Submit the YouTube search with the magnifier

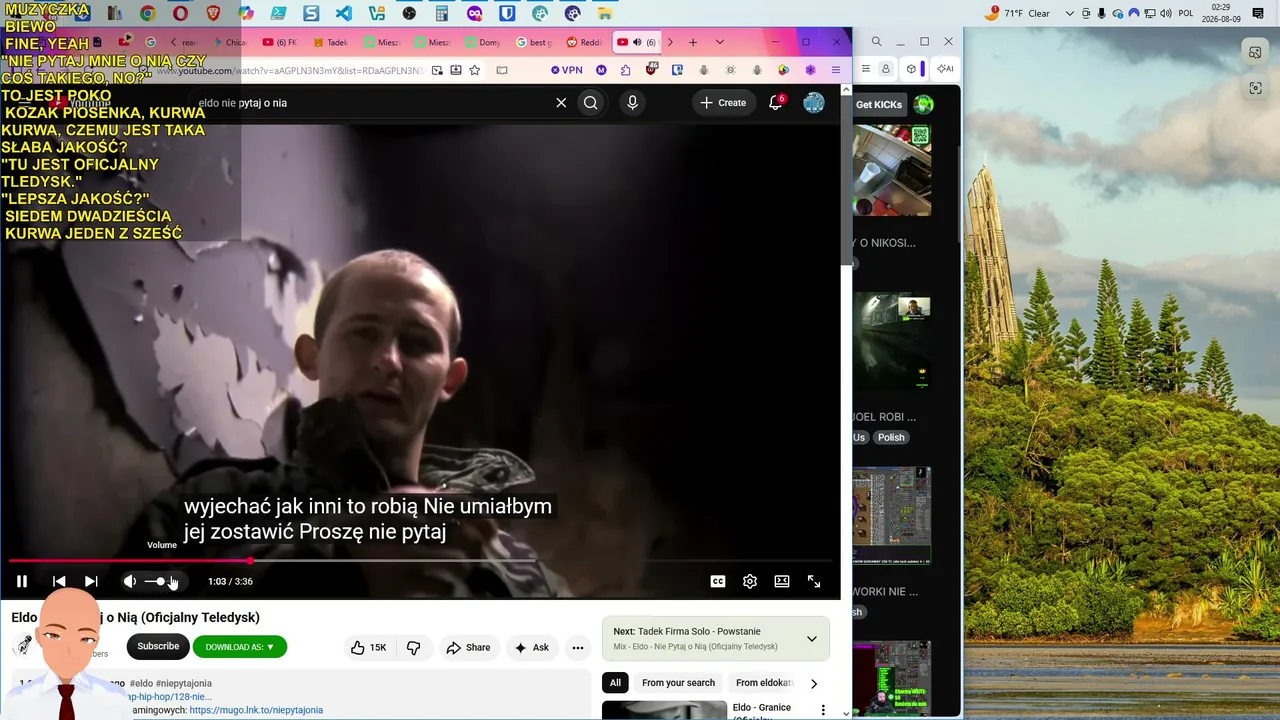click(591, 103)
